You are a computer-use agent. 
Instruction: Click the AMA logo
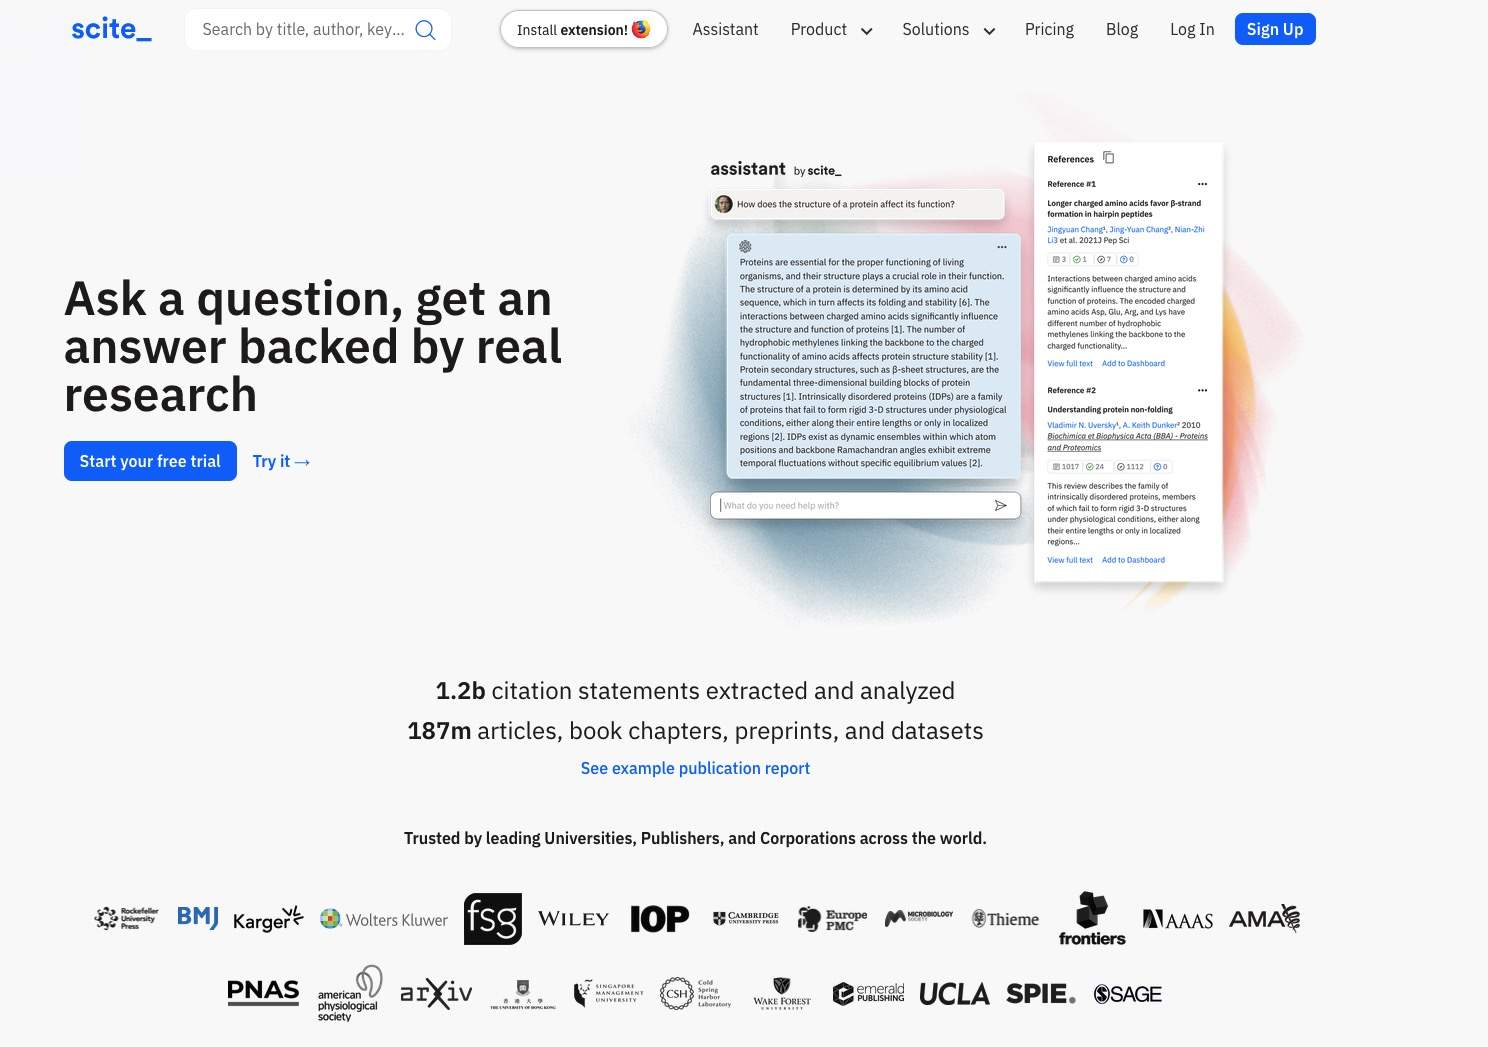click(x=1265, y=918)
